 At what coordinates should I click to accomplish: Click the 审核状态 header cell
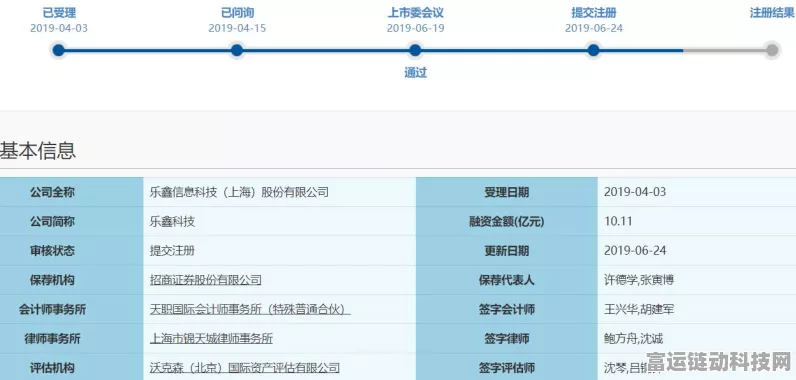[72, 251]
